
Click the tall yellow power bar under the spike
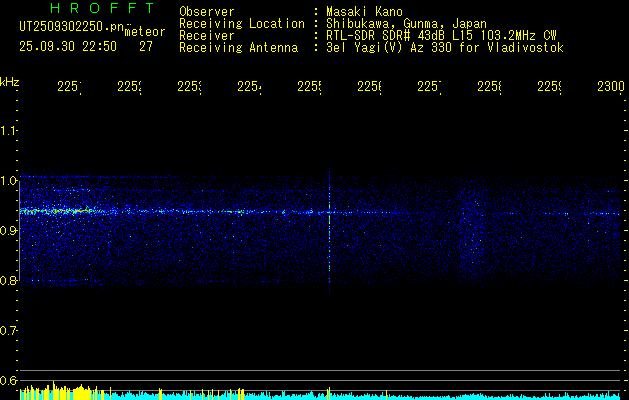click(x=329, y=394)
